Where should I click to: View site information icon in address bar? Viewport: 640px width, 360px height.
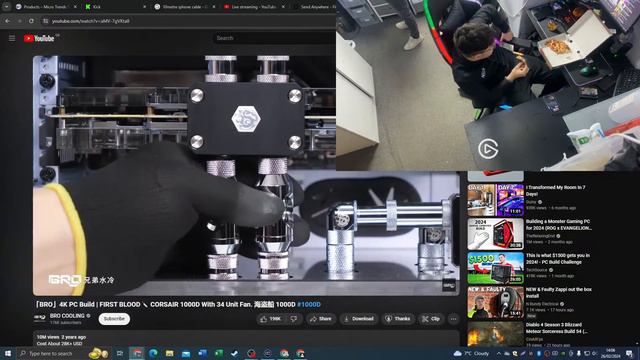(x=46, y=21)
